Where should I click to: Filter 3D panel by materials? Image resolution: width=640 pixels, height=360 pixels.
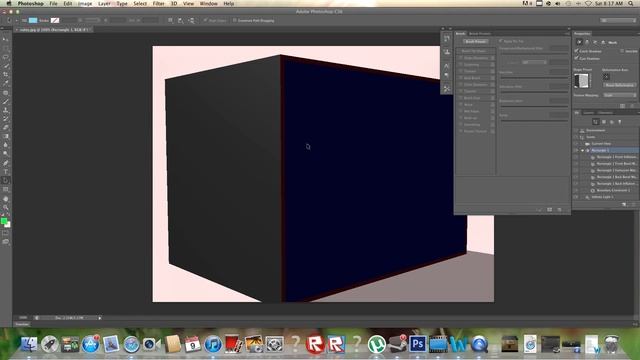tap(612, 122)
